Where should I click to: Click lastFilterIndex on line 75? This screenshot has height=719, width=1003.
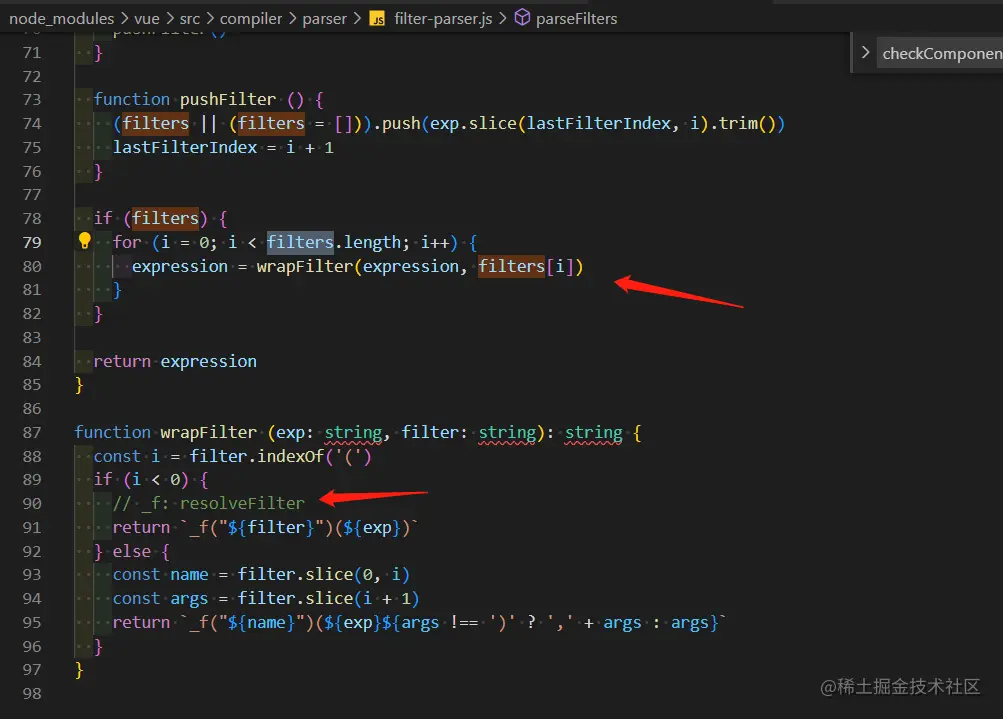185,147
